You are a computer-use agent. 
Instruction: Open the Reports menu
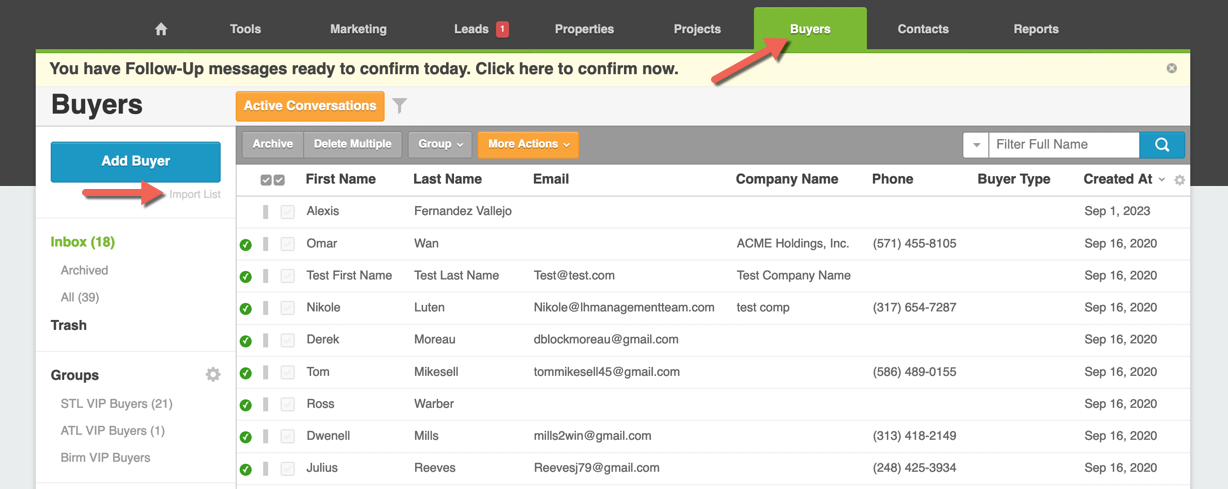[1036, 29]
